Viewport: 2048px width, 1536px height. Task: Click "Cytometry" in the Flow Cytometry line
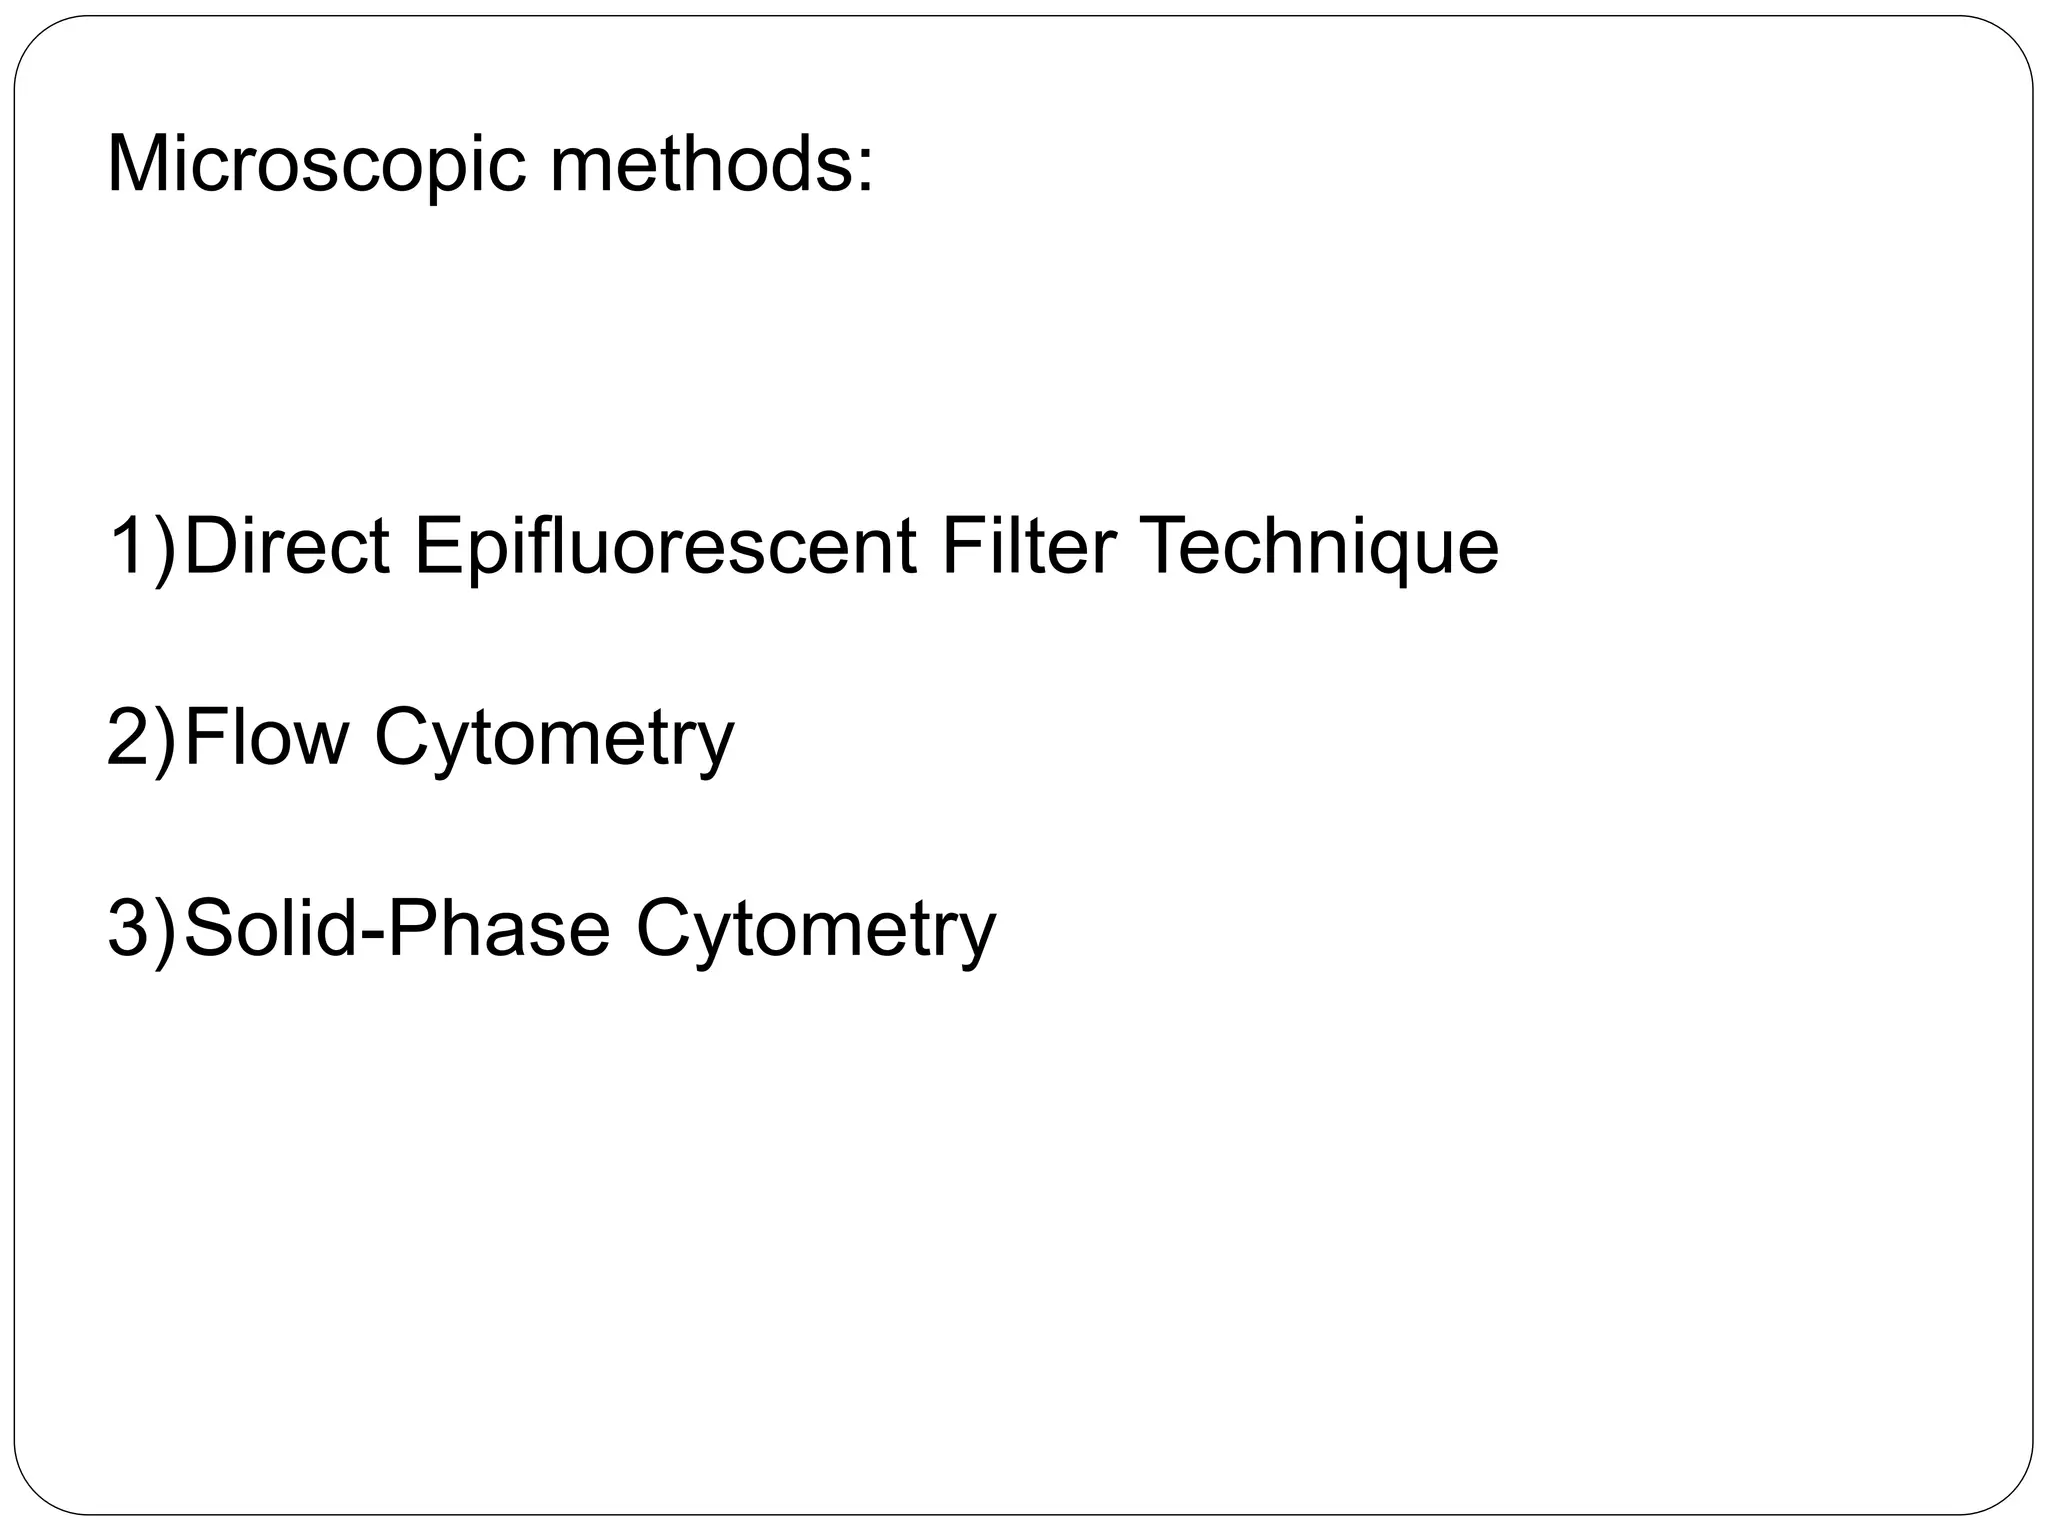pos(554,738)
